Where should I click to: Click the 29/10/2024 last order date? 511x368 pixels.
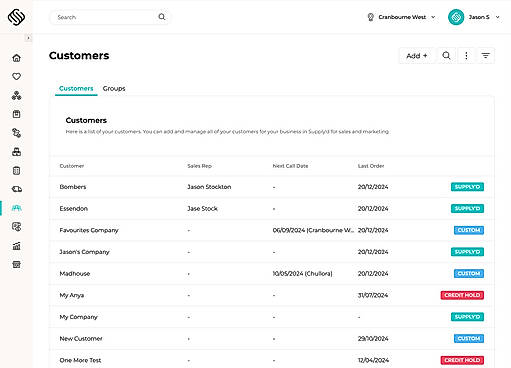click(373, 338)
